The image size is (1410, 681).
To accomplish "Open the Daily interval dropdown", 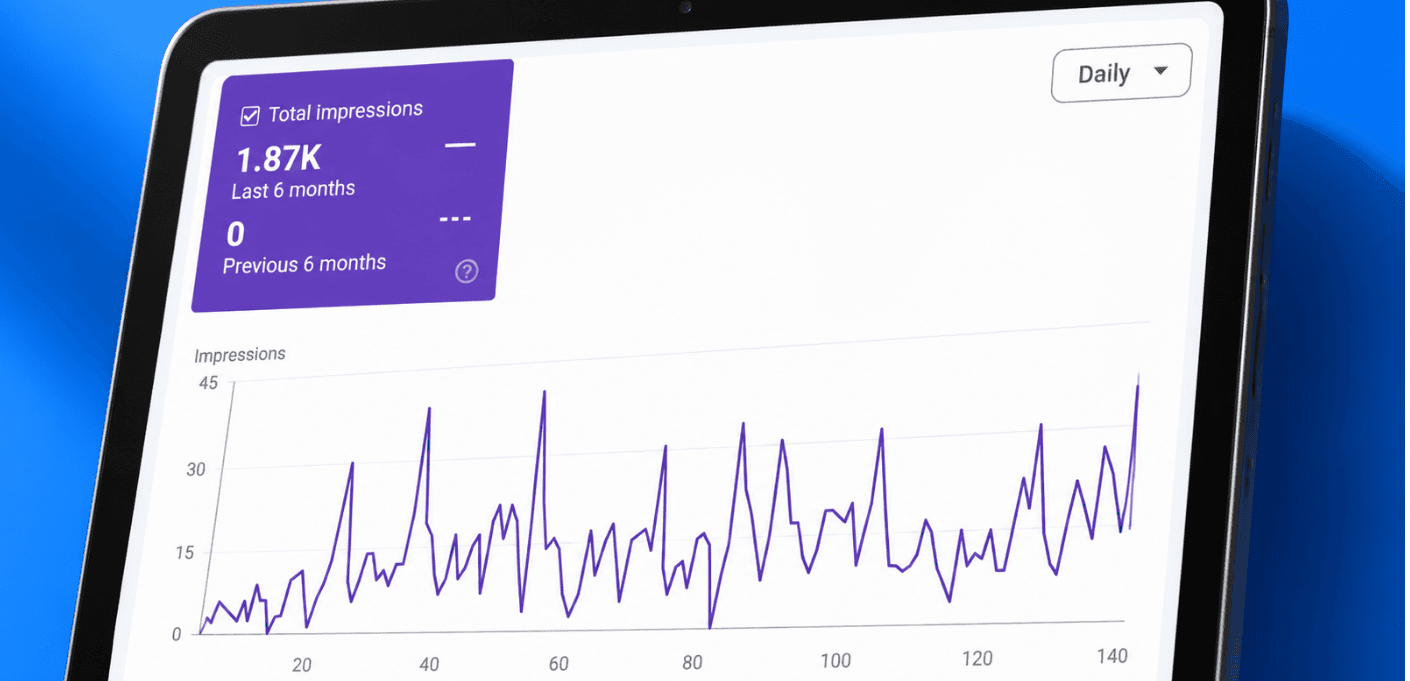I will point(1121,73).
